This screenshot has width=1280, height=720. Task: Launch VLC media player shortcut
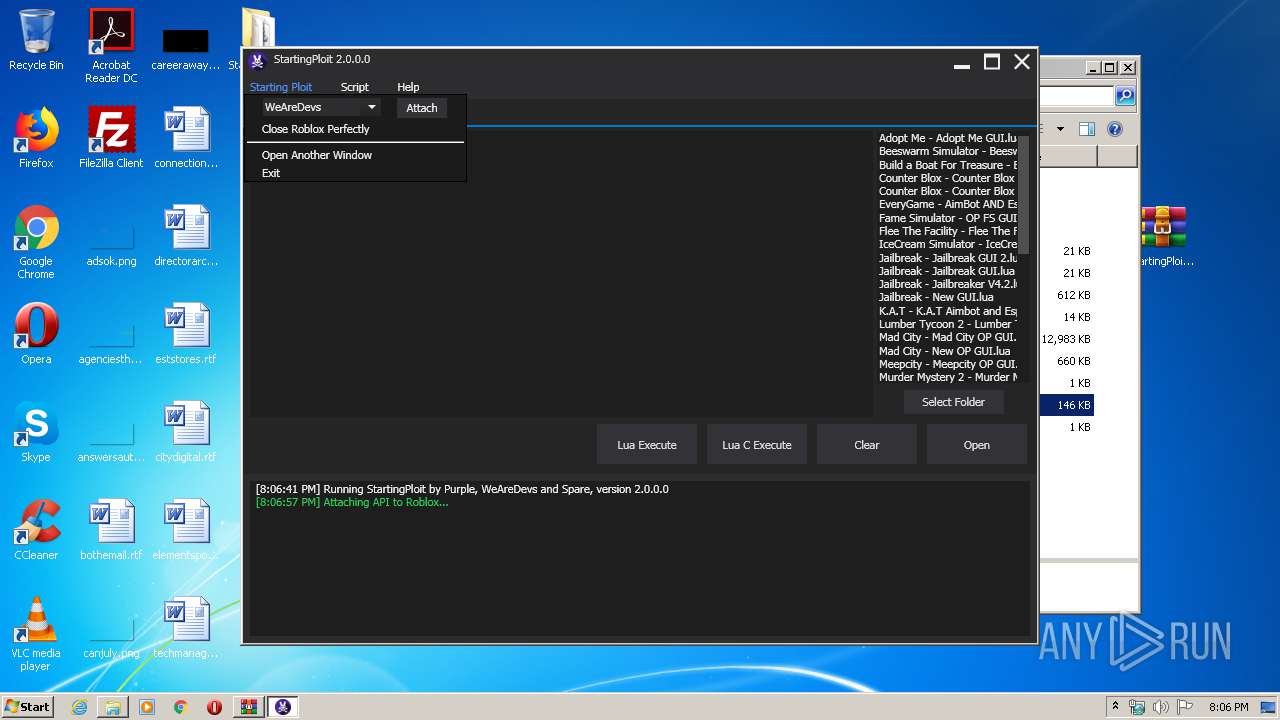click(x=36, y=634)
